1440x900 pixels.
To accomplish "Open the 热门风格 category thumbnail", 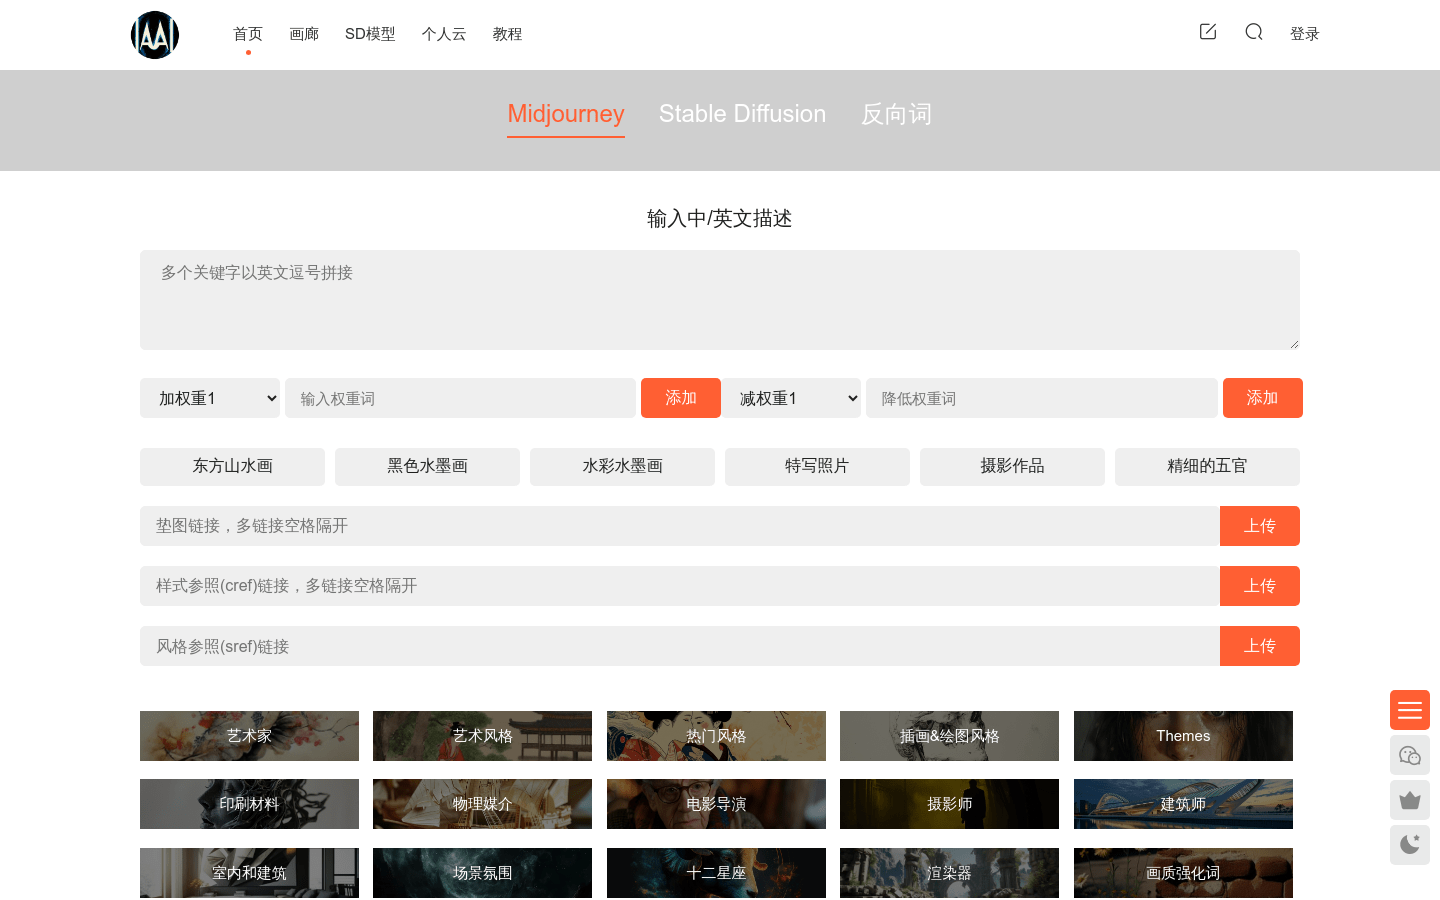I will click(x=716, y=736).
